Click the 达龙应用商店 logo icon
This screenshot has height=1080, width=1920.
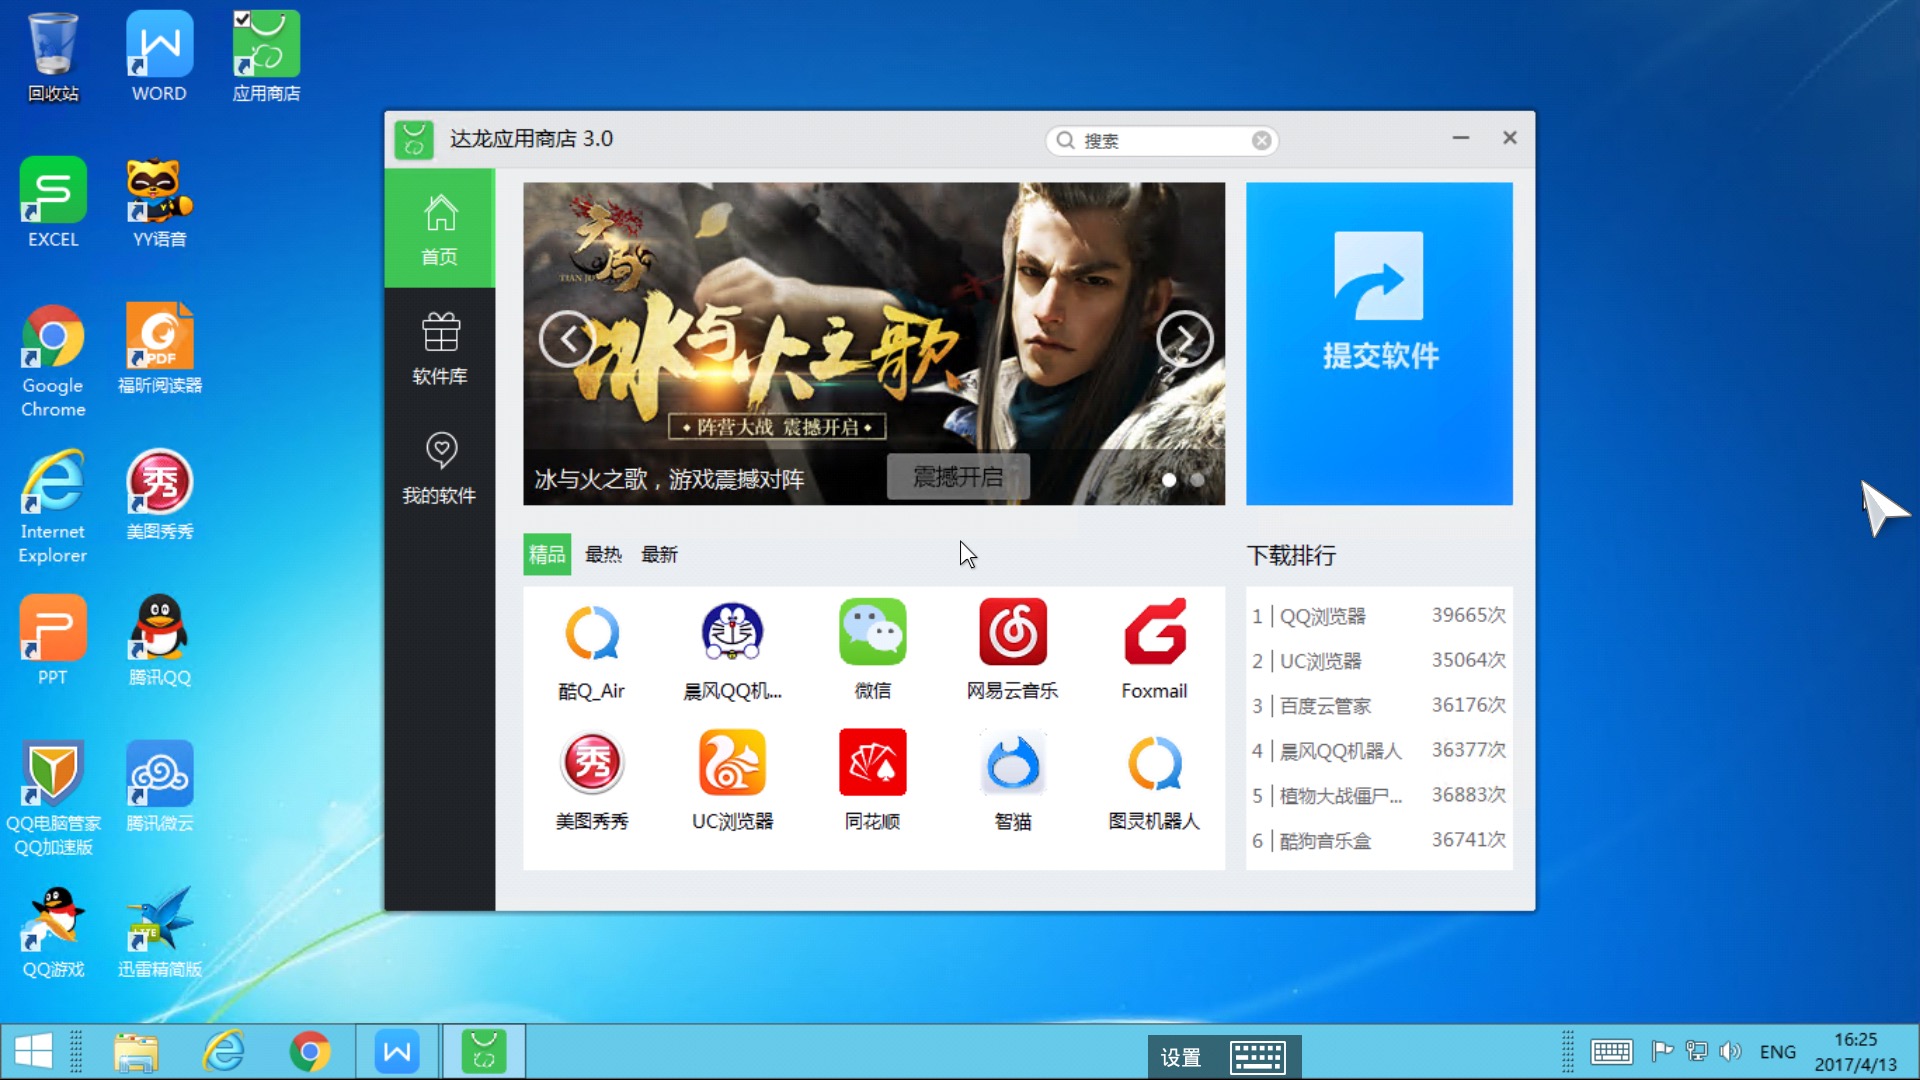[413, 139]
